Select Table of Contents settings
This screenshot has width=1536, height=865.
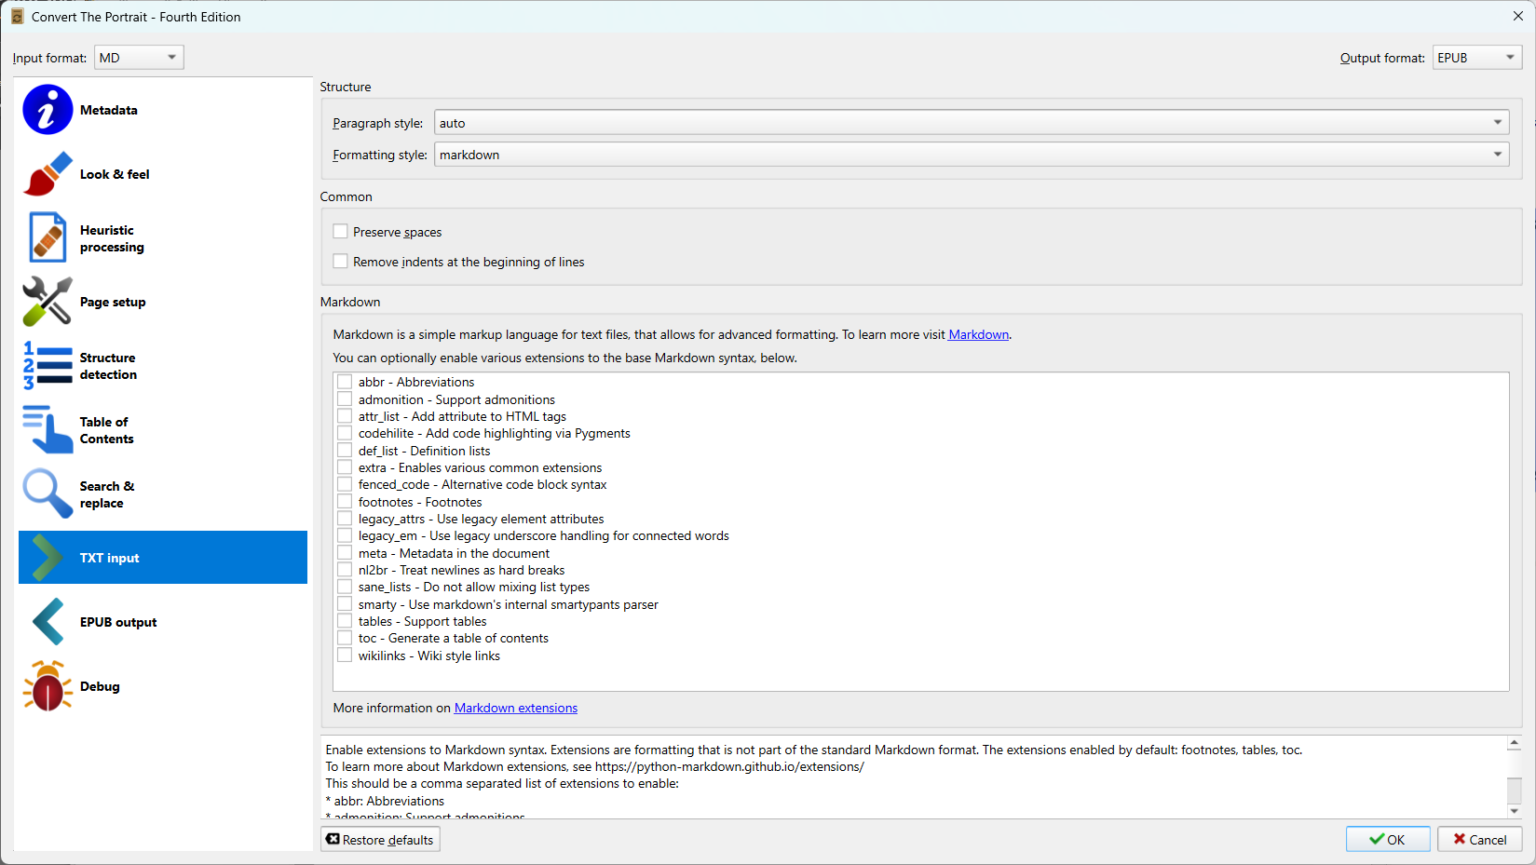pos(105,430)
